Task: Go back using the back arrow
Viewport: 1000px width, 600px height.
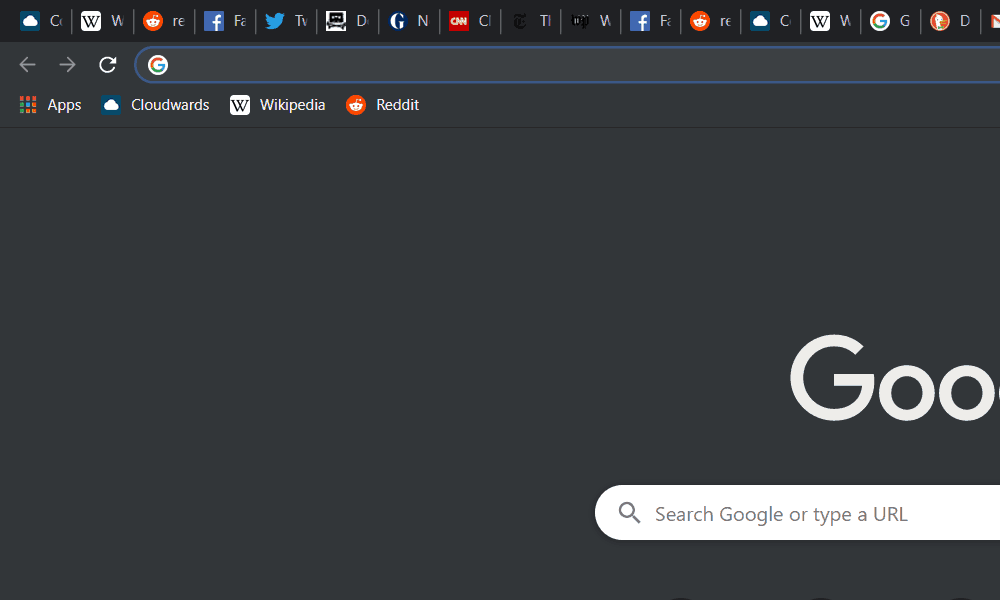Action: click(27, 64)
